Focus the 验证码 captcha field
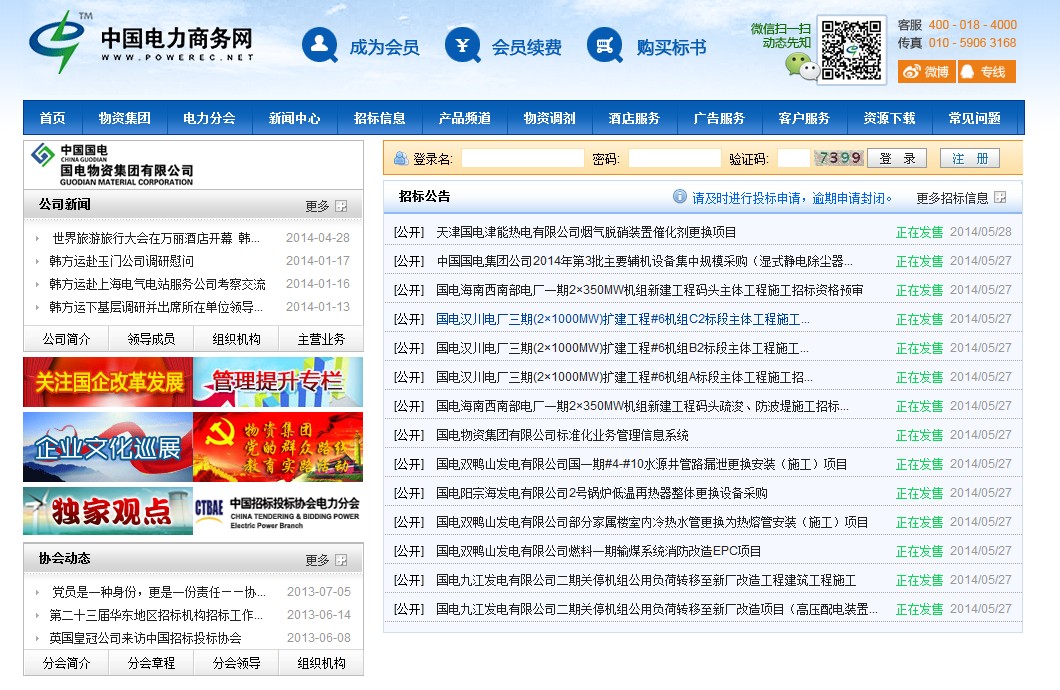1060x690 pixels. pos(794,158)
